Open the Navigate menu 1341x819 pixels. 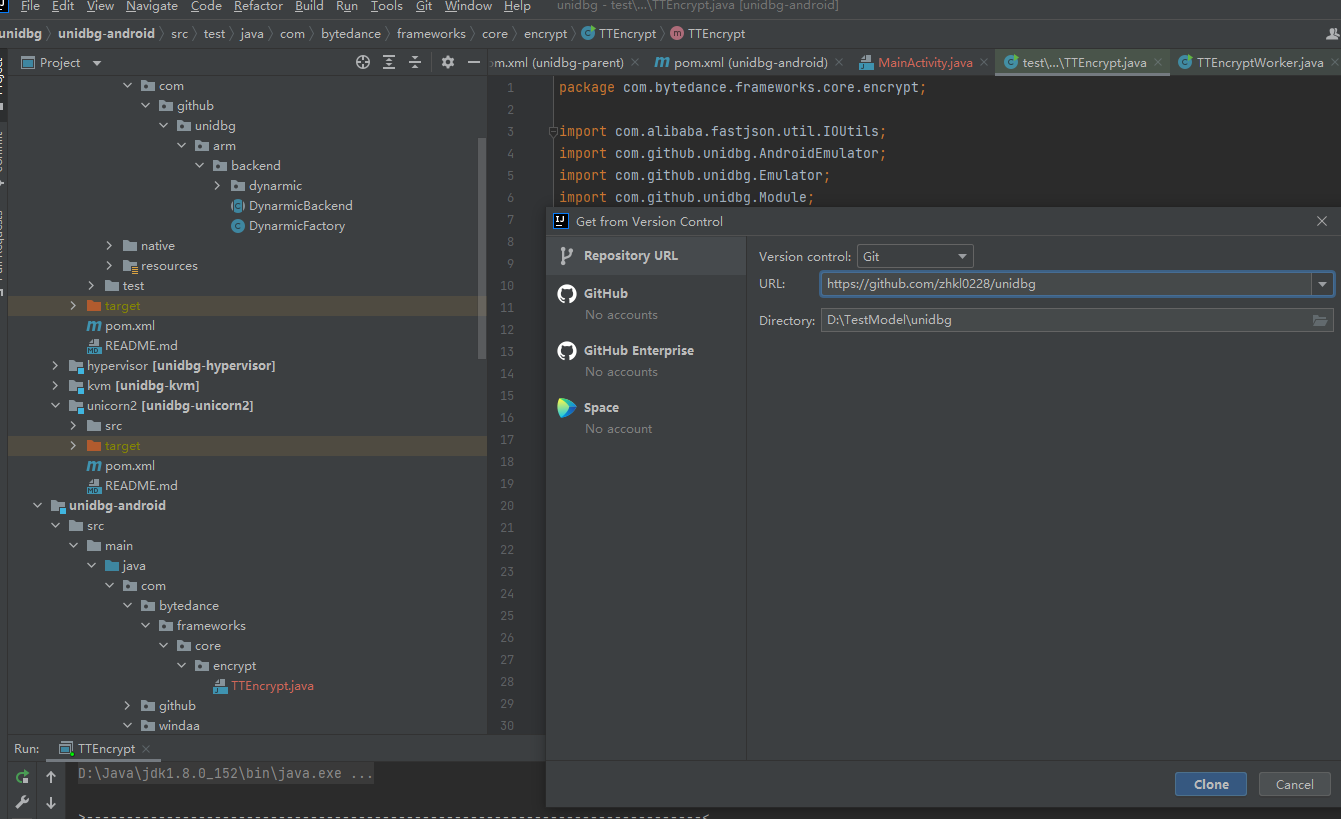pos(151,6)
